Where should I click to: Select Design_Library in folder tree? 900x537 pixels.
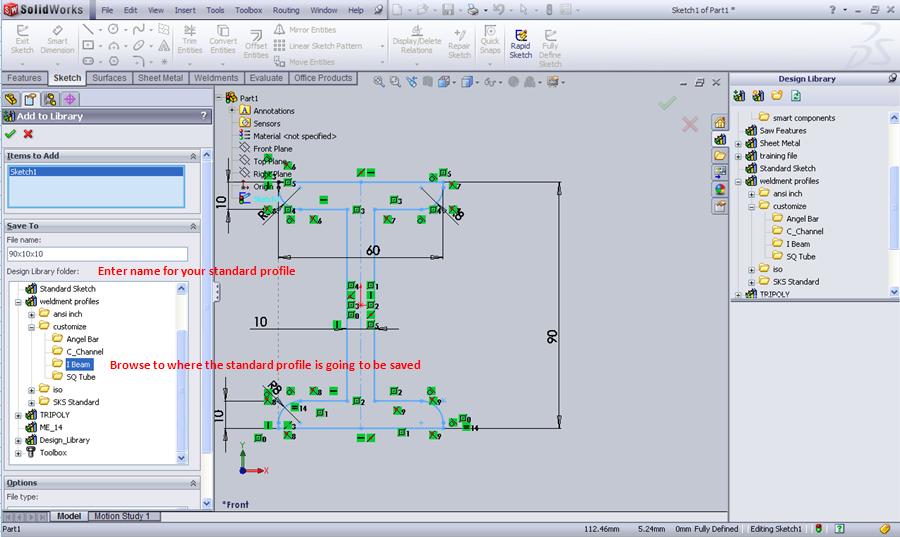64,440
